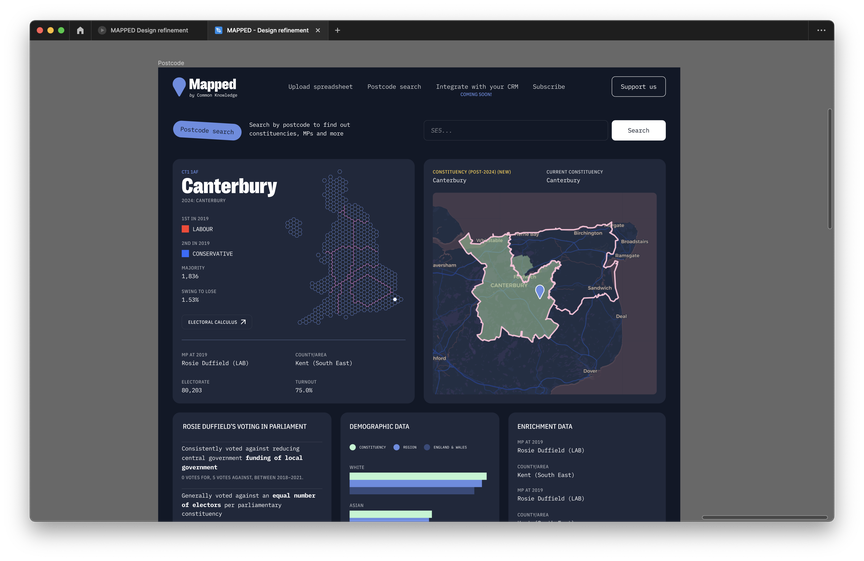Click the Deal label on map
The width and height of the screenshot is (864, 561).
[621, 316]
